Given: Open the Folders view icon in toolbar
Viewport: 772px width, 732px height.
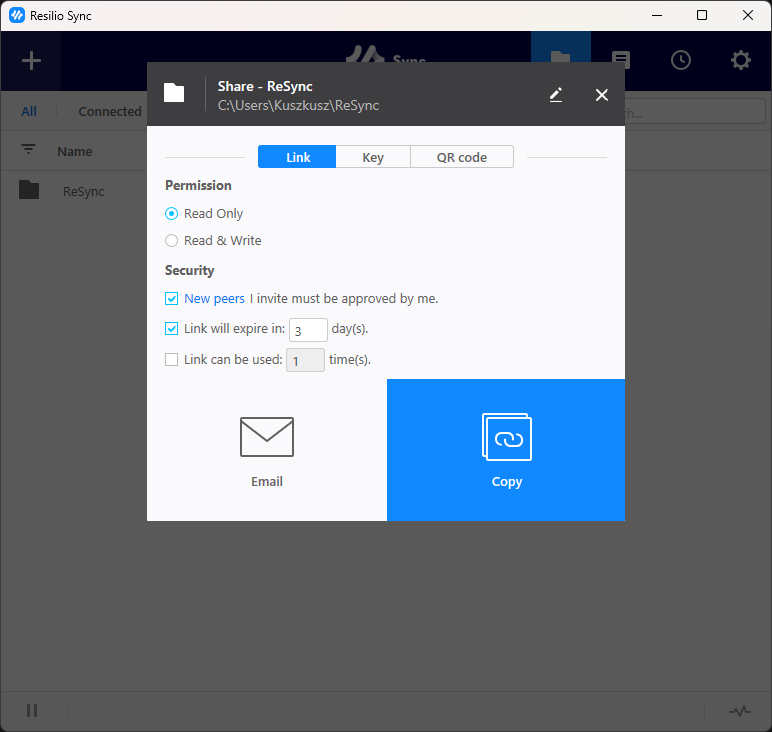Looking at the screenshot, I should 560,56.
